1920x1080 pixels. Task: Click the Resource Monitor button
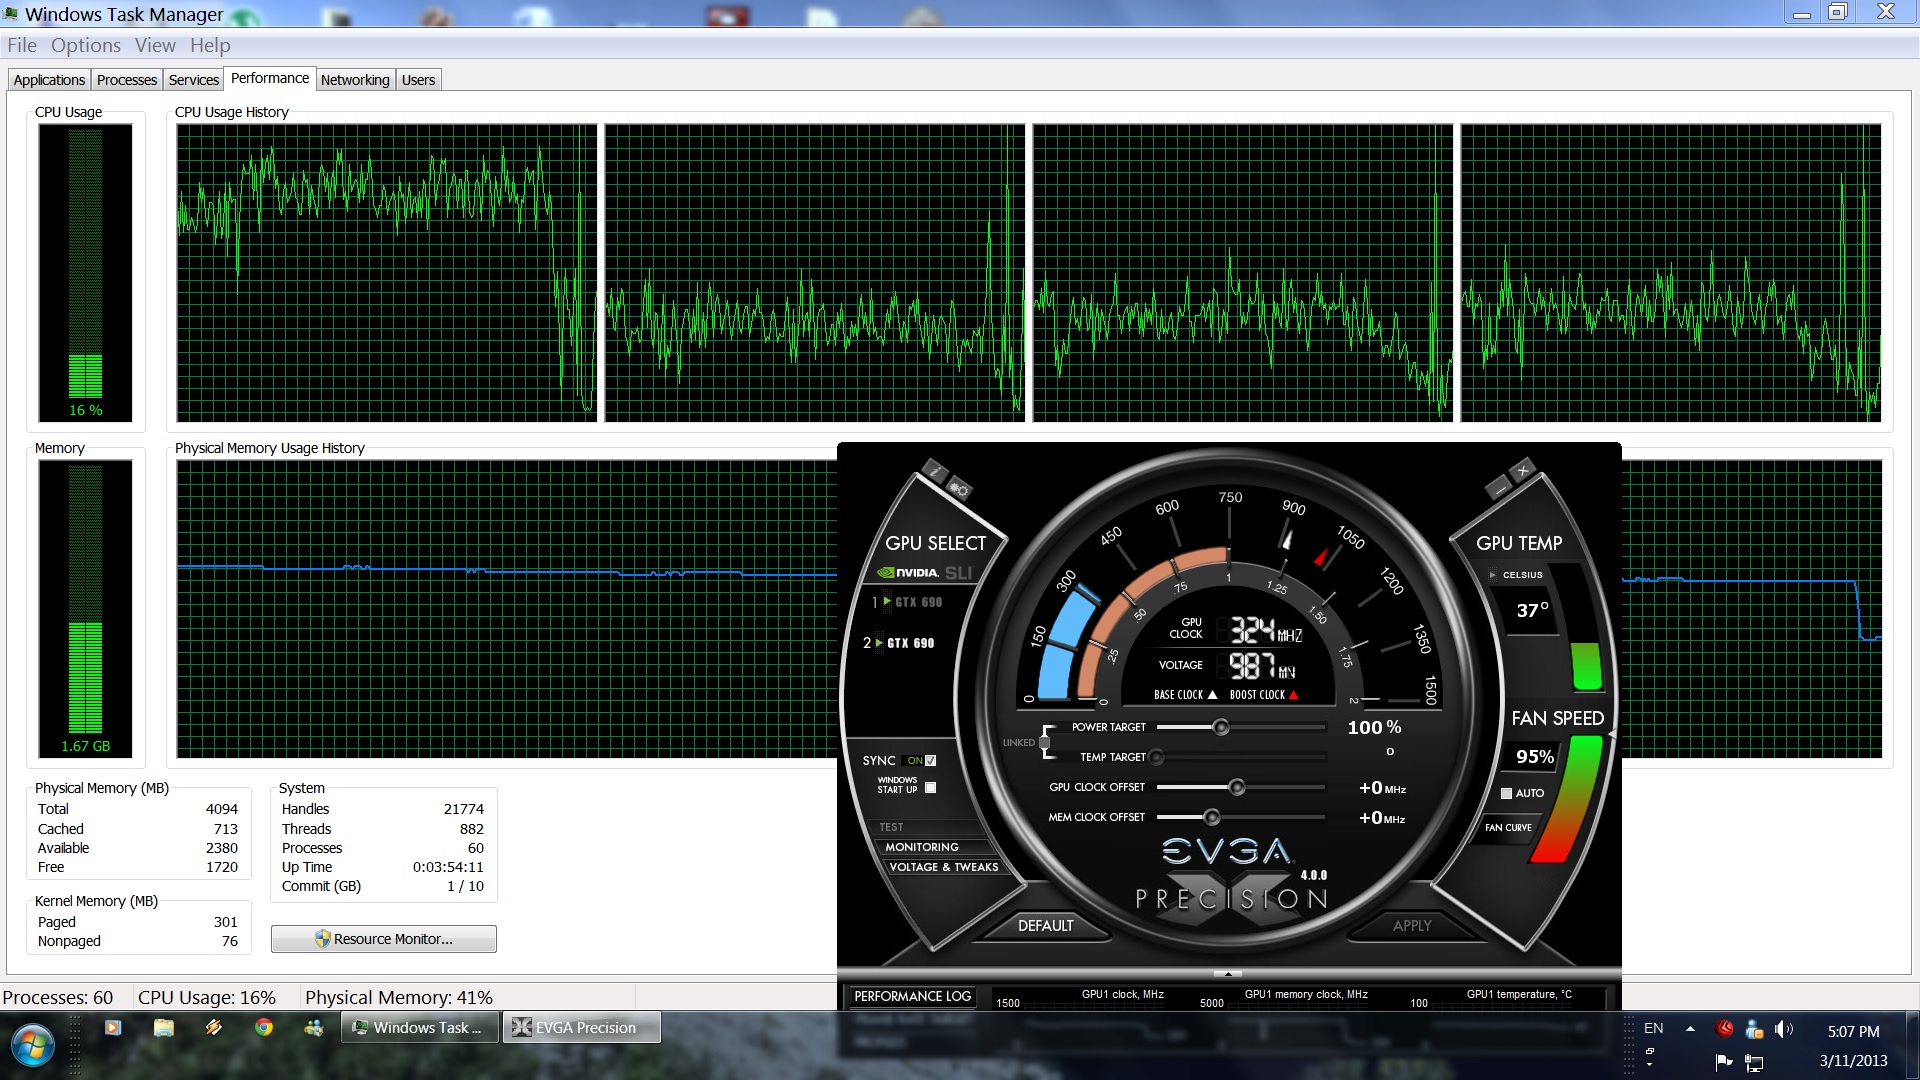coord(384,939)
